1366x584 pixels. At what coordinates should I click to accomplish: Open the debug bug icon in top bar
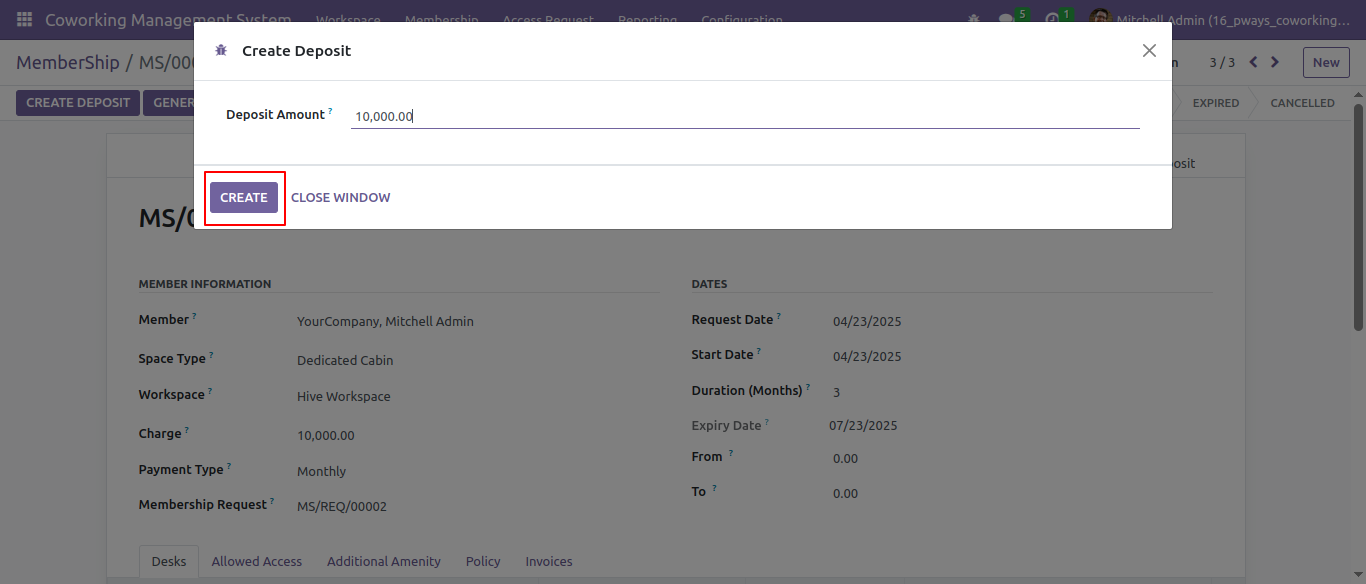pos(975,19)
